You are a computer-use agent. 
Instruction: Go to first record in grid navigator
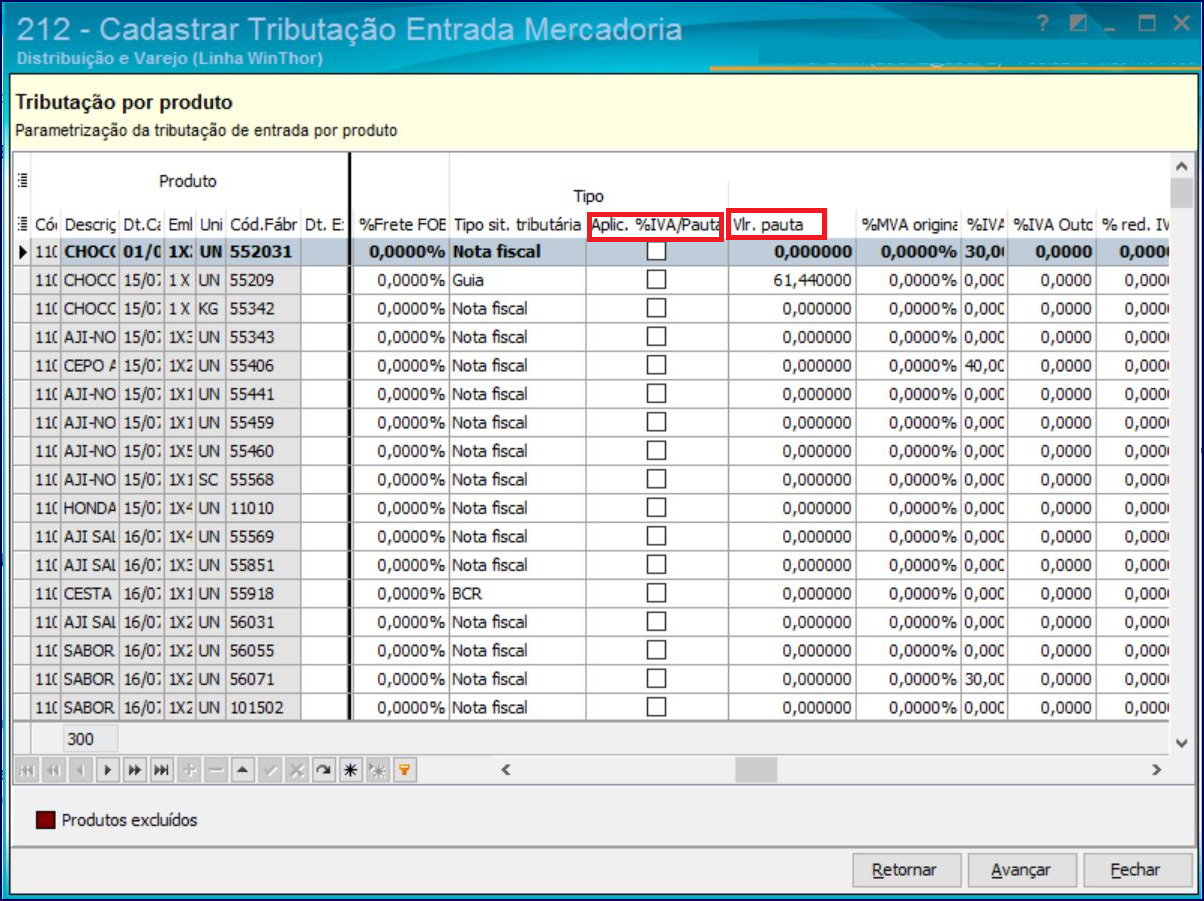[x=27, y=770]
